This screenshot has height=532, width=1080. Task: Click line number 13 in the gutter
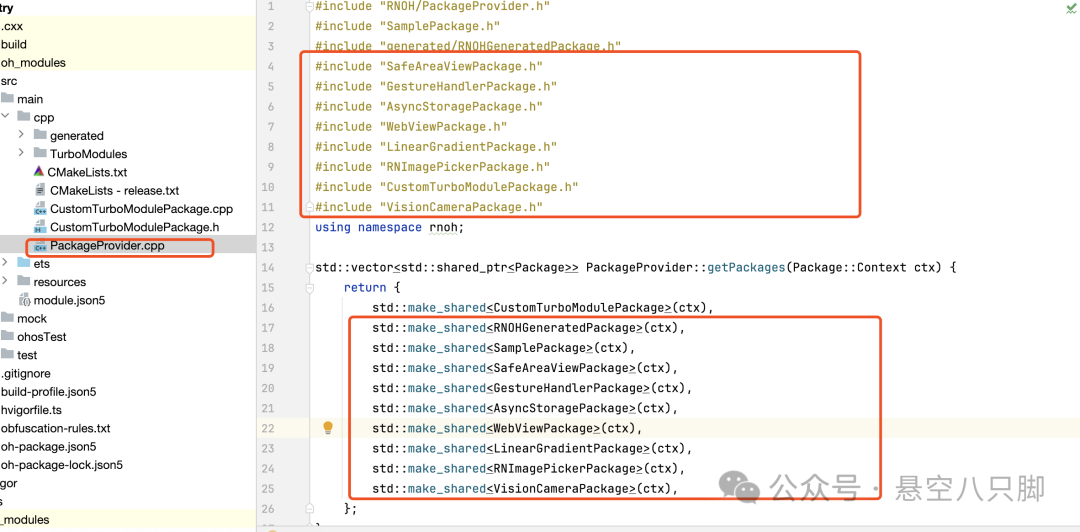(268, 247)
